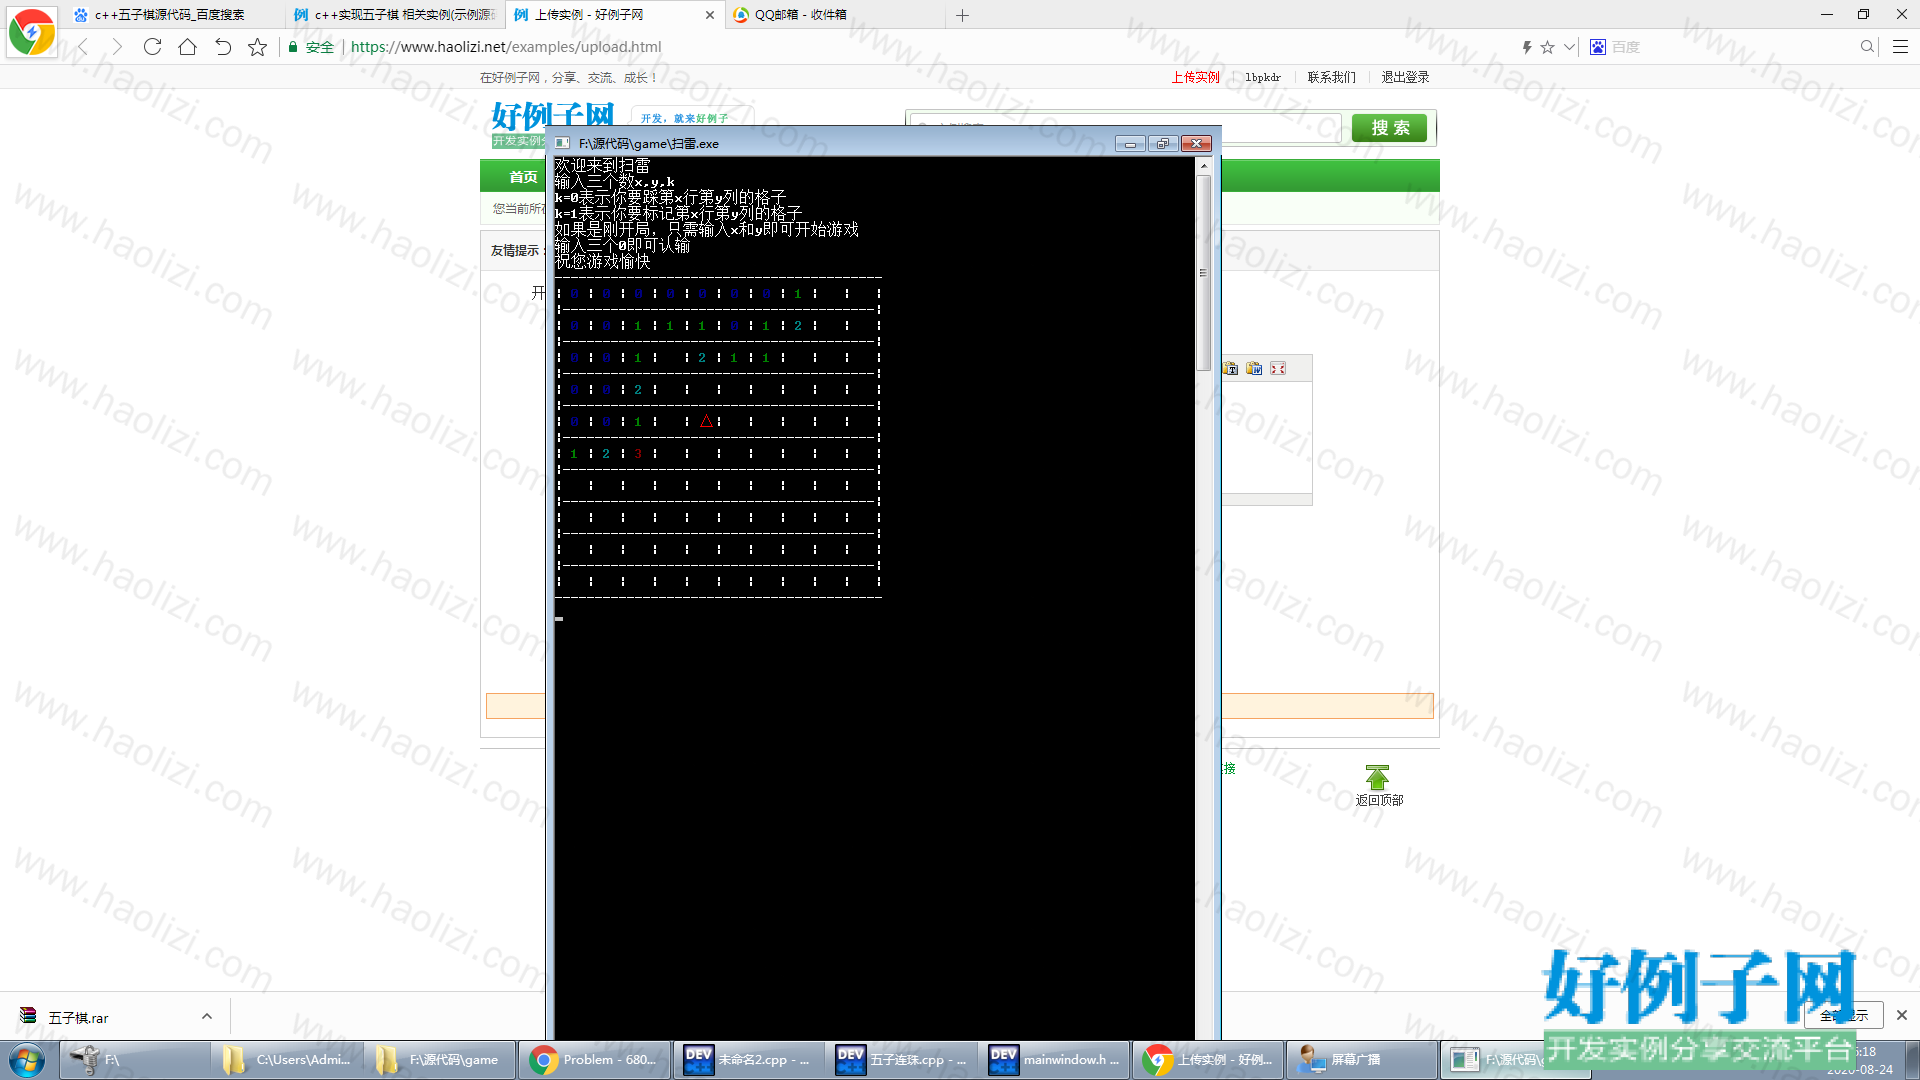The width and height of the screenshot is (1920, 1080).
Task: Open the C:\Users\Admi... folder in taskbar
Action: (288, 1060)
